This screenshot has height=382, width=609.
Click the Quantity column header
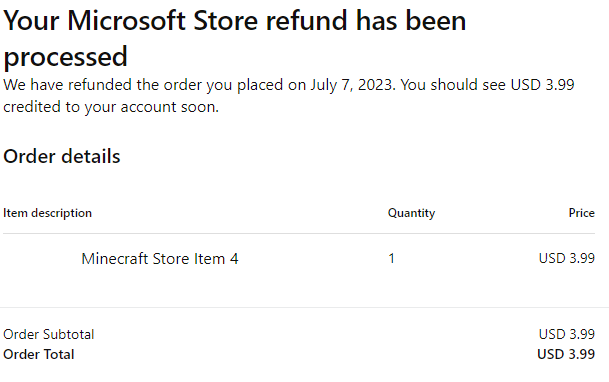pos(411,213)
